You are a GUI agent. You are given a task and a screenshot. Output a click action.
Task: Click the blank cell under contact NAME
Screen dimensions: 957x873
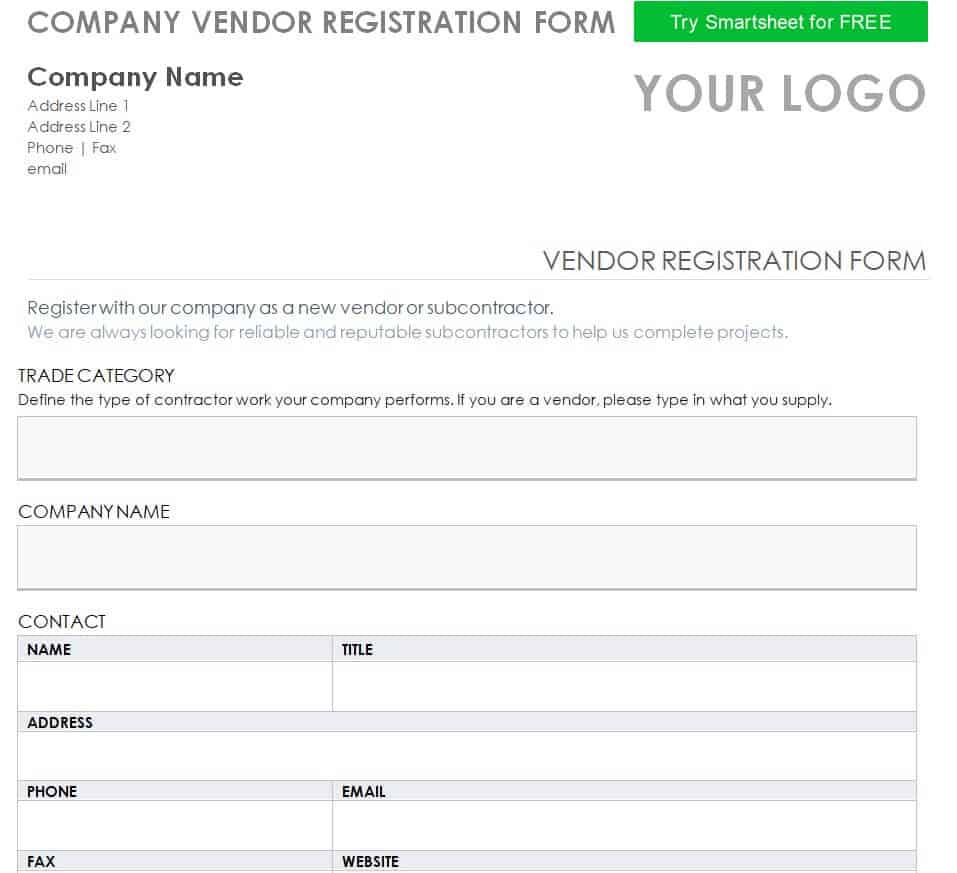(175, 686)
